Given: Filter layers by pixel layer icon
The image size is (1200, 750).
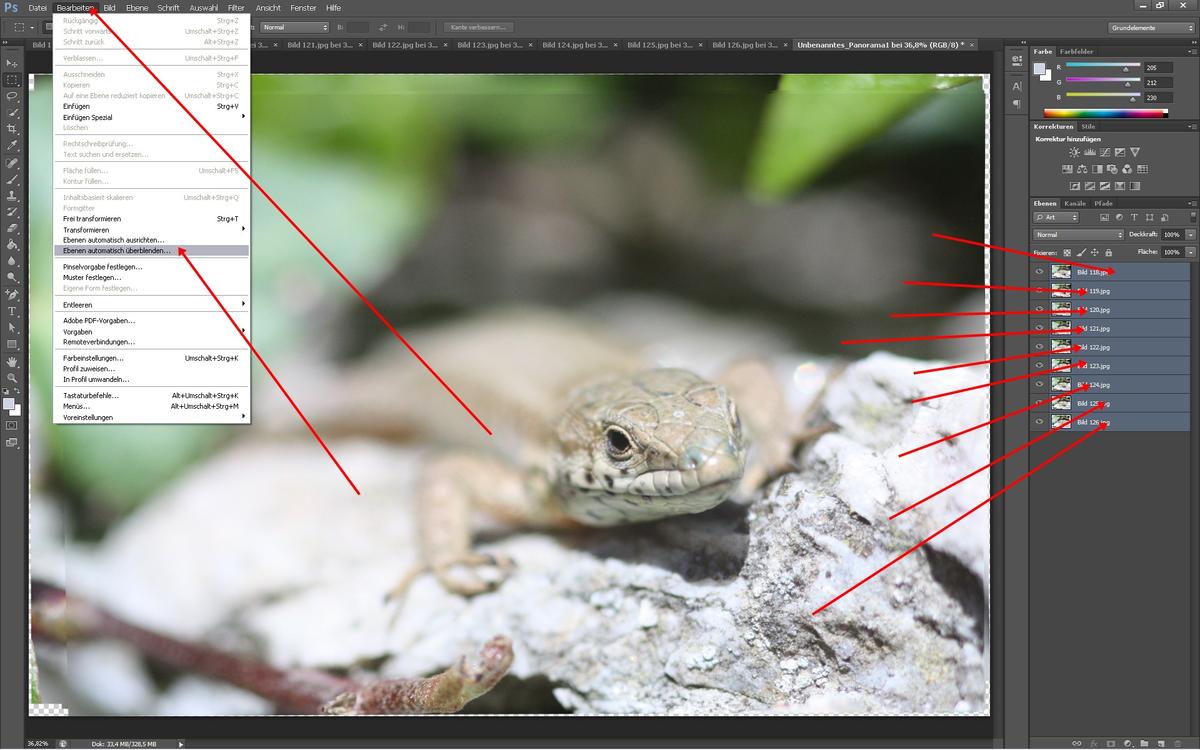Looking at the screenshot, I should click(1104, 217).
